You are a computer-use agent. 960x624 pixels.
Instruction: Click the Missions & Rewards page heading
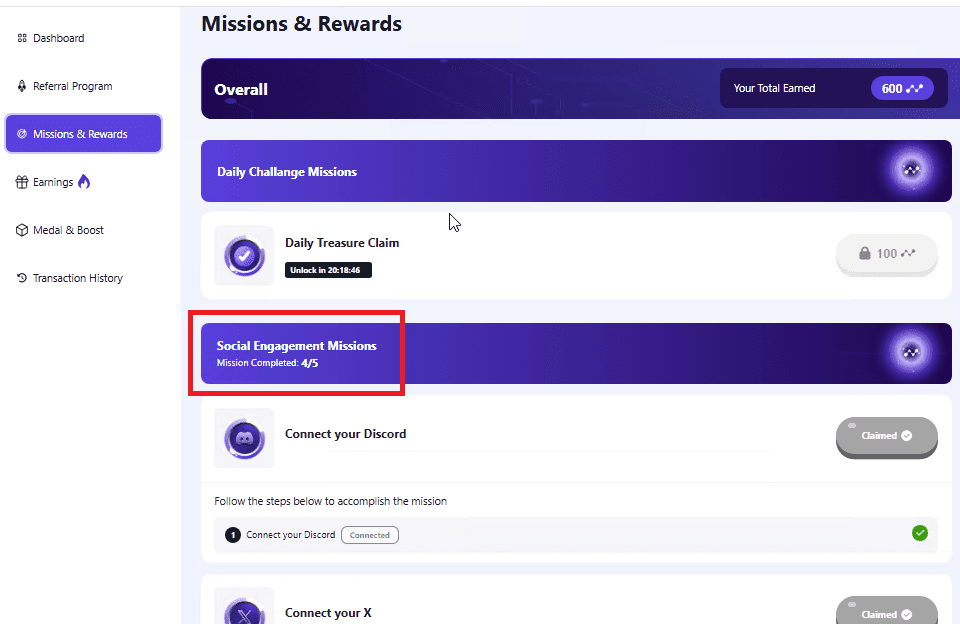(302, 24)
